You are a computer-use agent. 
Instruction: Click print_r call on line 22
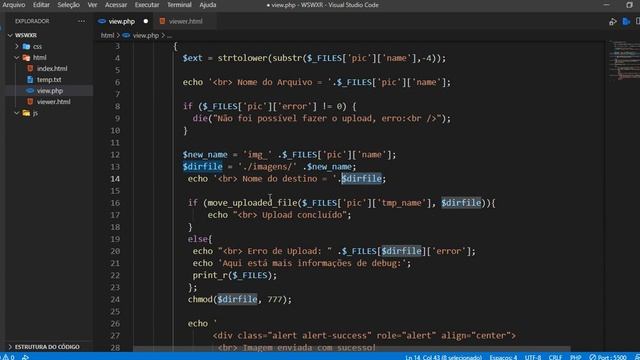pos(210,276)
